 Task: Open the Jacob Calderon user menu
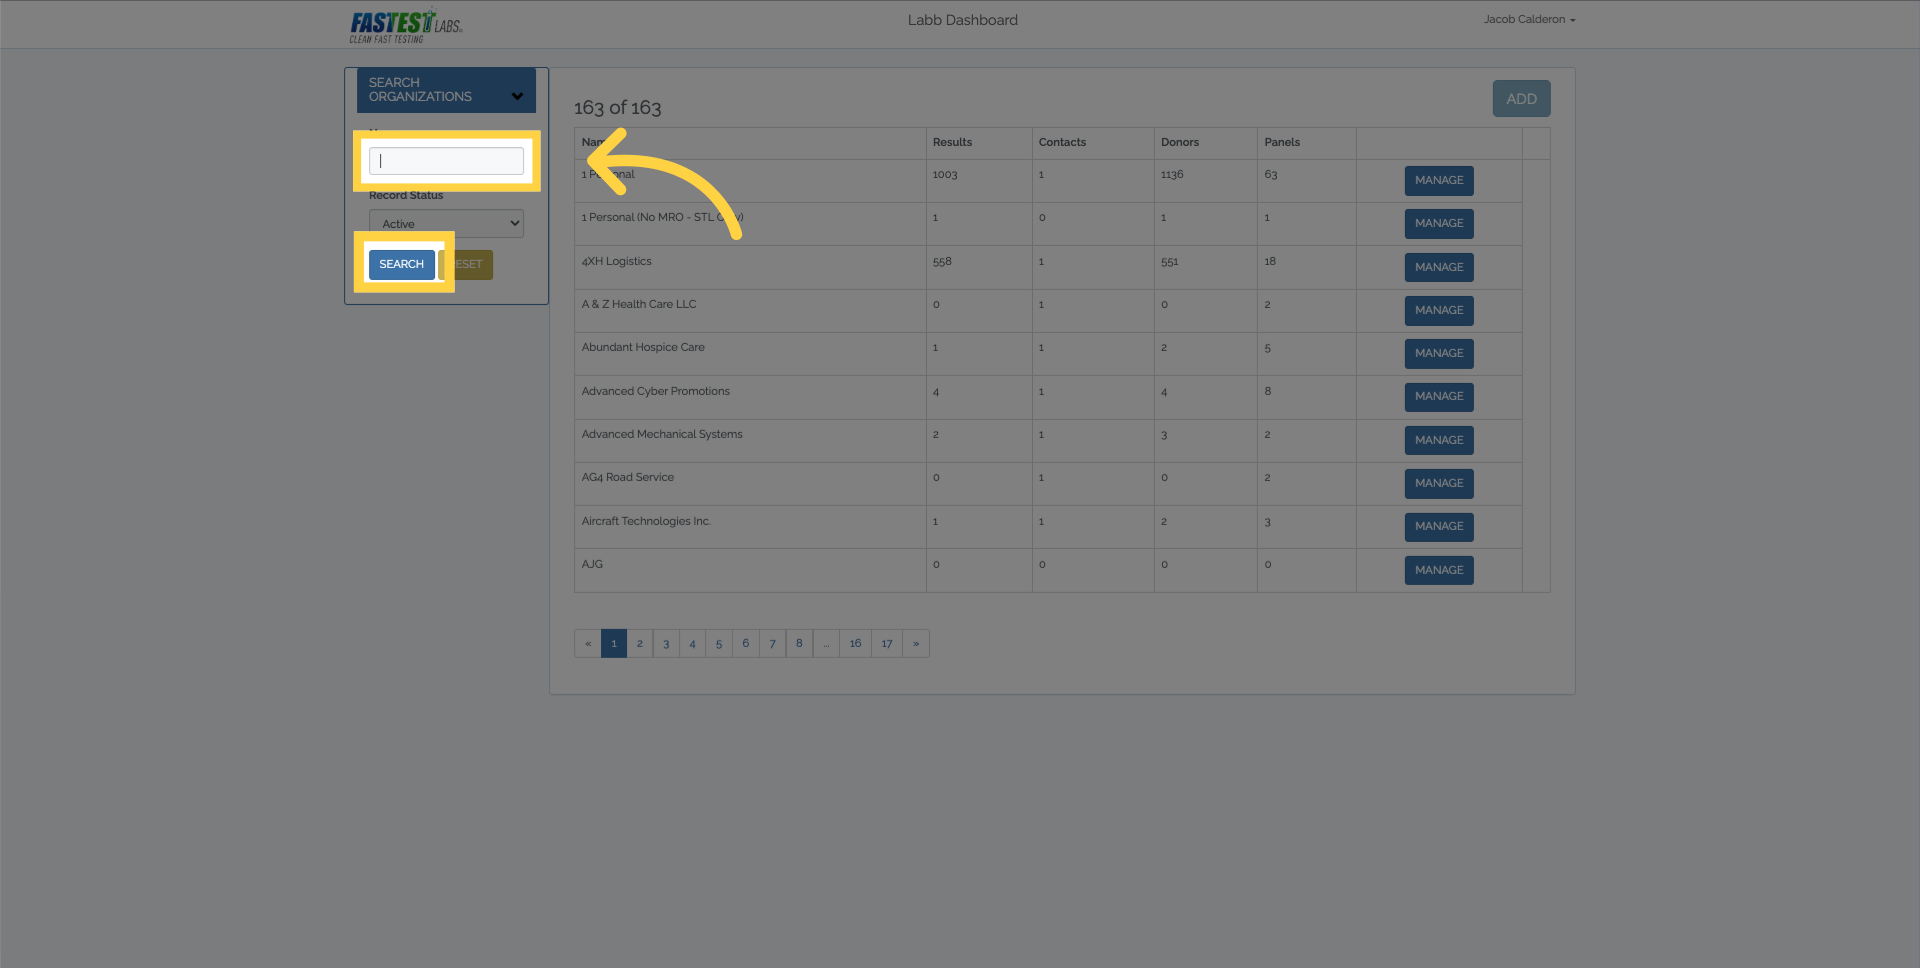coord(1528,20)
